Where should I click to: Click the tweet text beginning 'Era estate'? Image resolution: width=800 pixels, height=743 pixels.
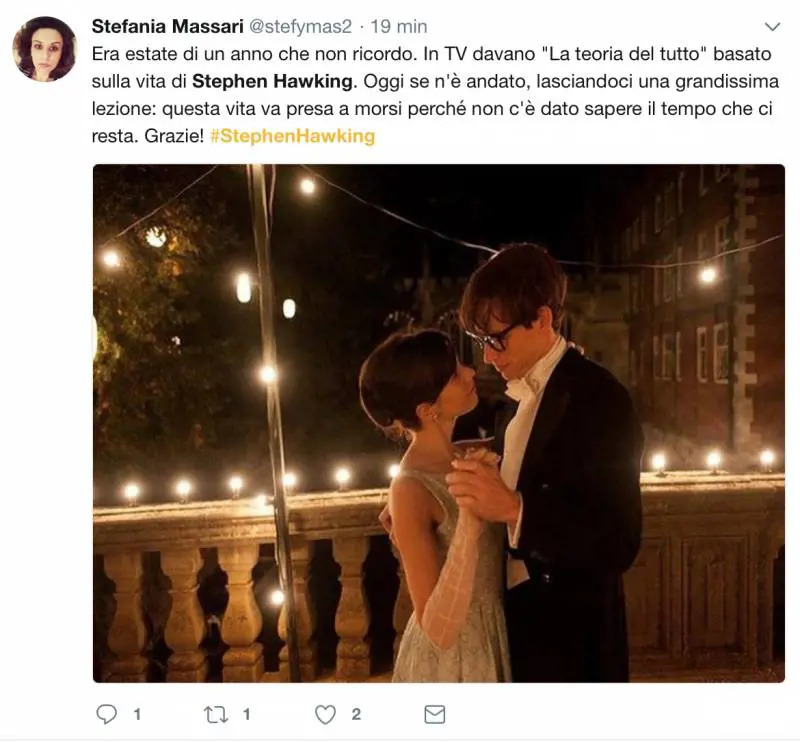[x=435, y=95]
